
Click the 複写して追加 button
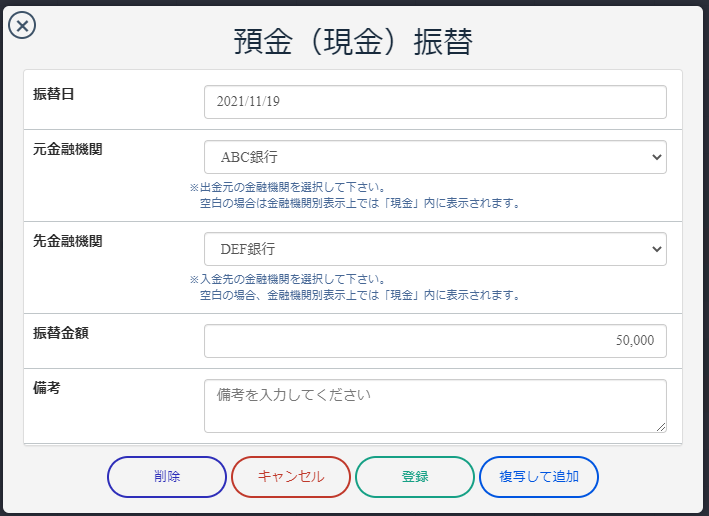(539, 477)
